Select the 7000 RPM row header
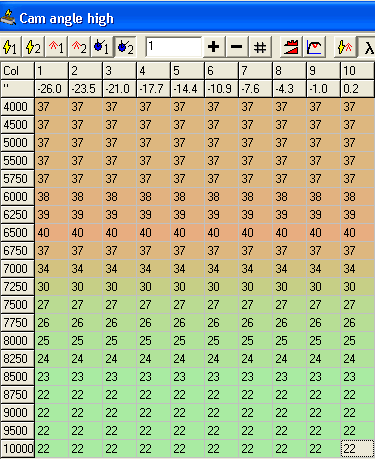This screenshot has width=375, height=459. [x=17, y=269]
